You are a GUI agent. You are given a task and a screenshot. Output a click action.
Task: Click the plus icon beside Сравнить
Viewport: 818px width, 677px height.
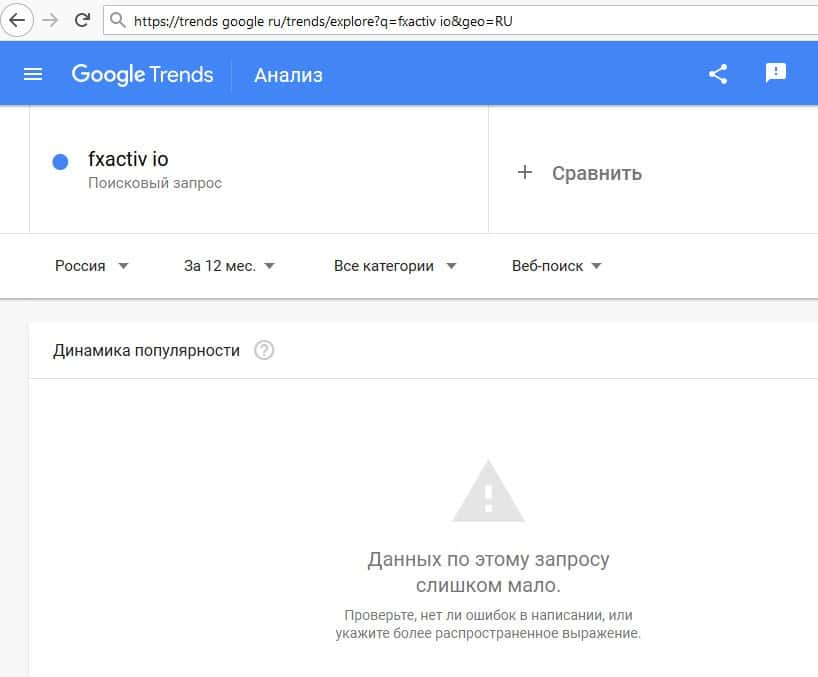525,173
